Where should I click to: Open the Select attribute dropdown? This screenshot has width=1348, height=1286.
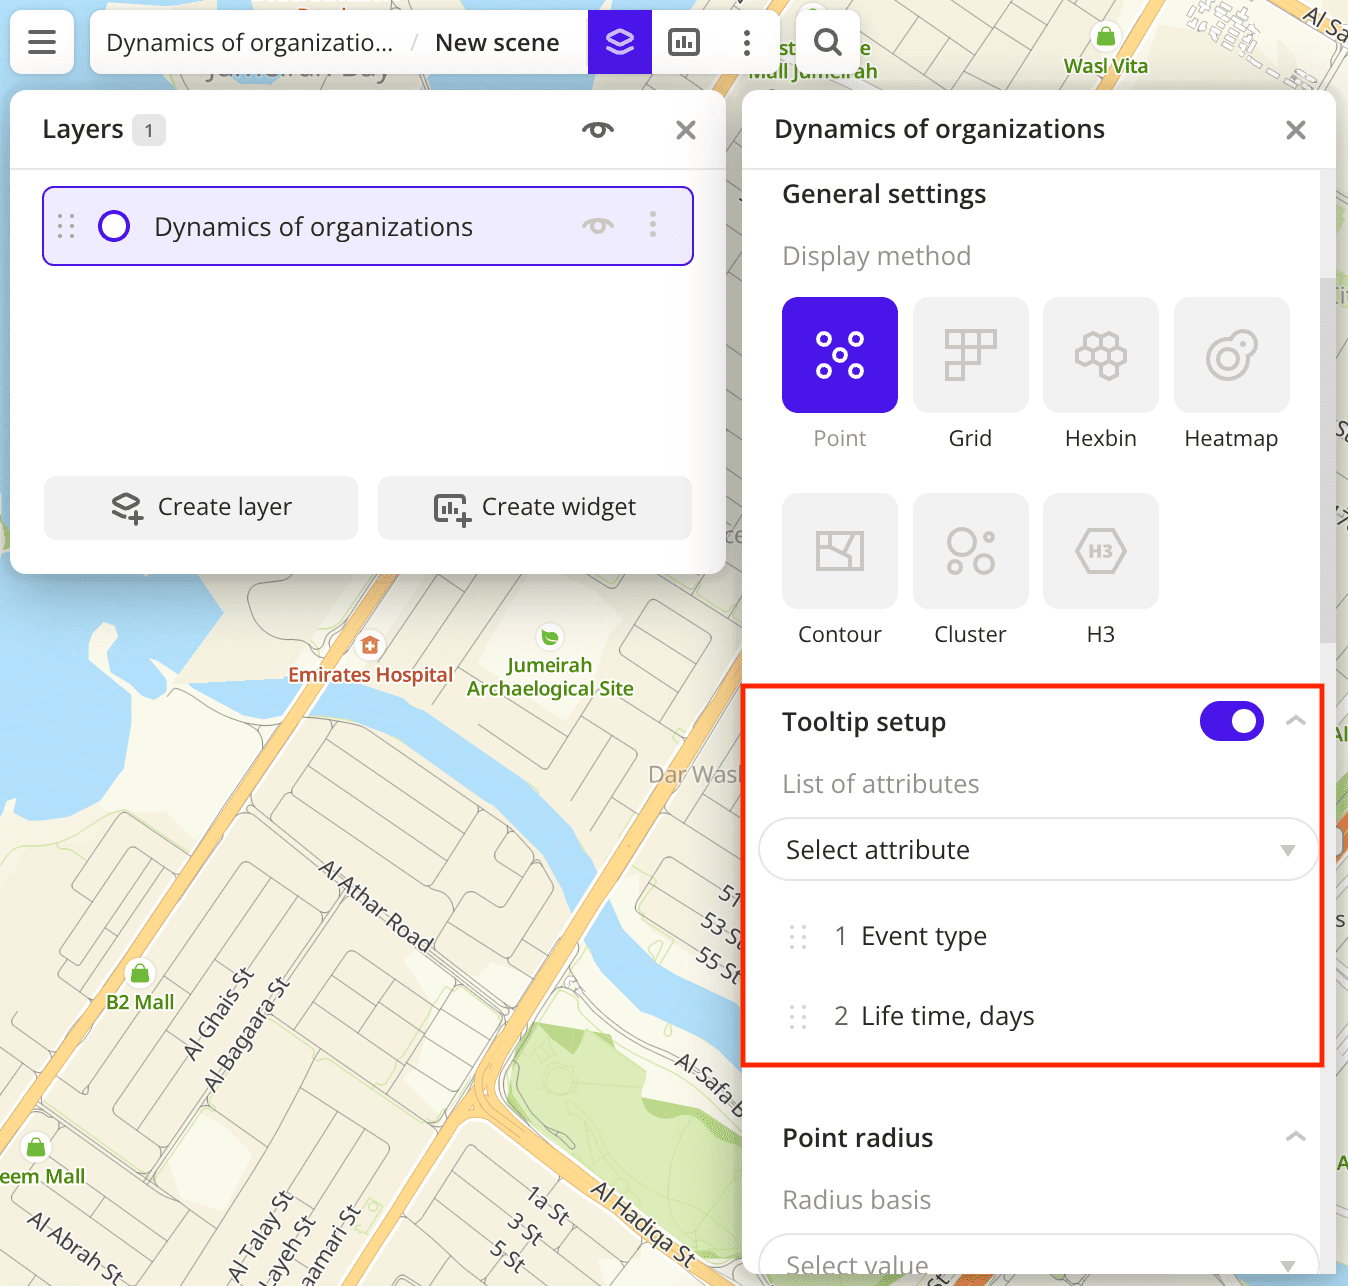coord(1038,850)
